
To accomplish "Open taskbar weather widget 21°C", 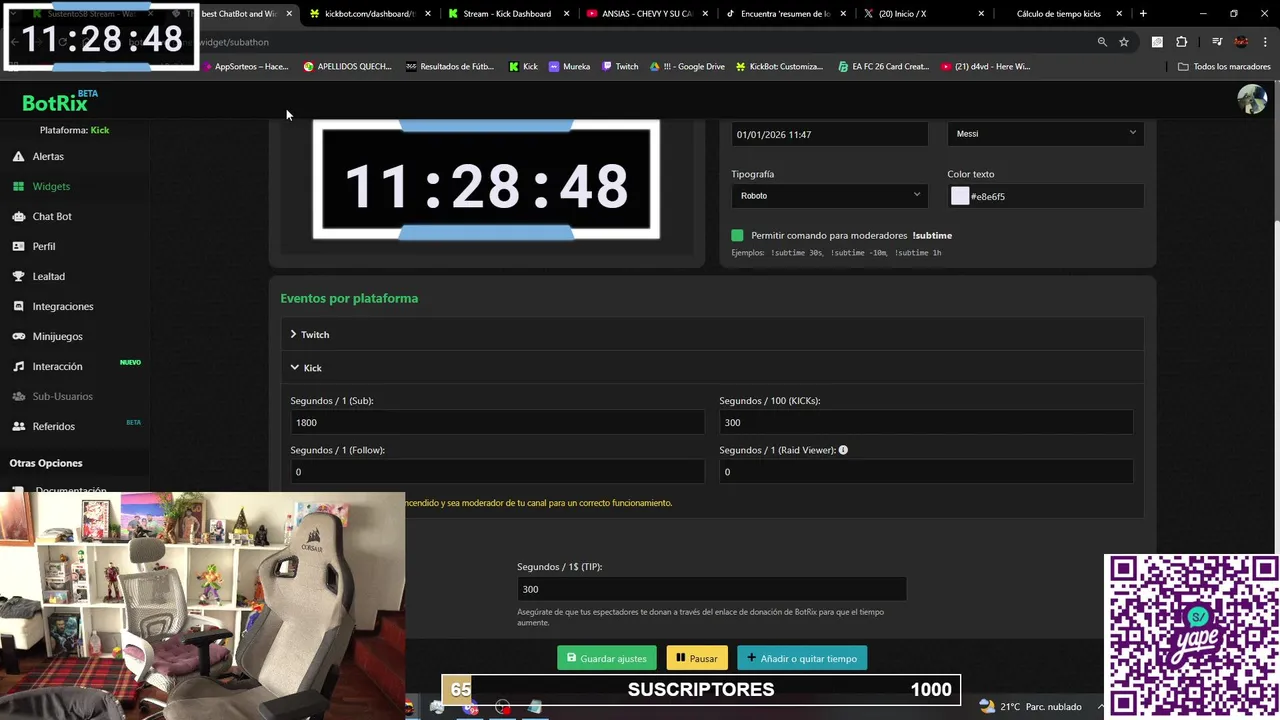I will (1030, 706).
